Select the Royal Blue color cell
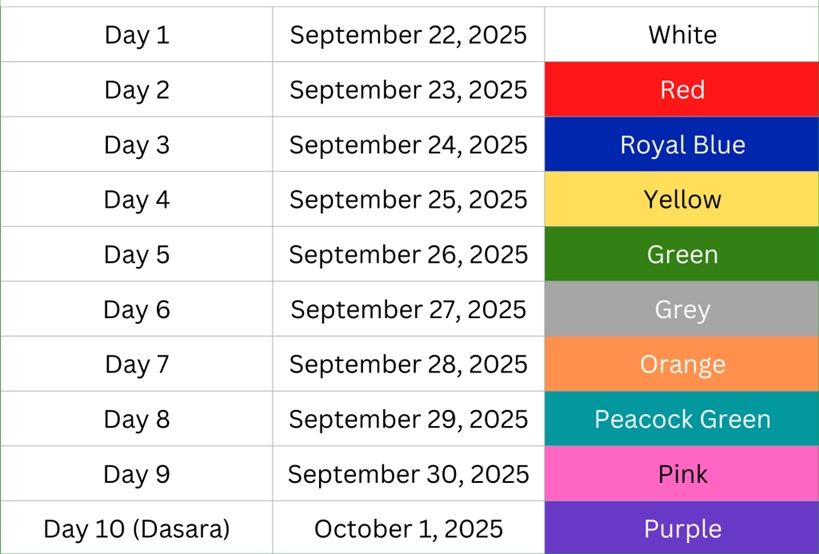The height and width of the screenshot is (554, 819). point(682,145)
